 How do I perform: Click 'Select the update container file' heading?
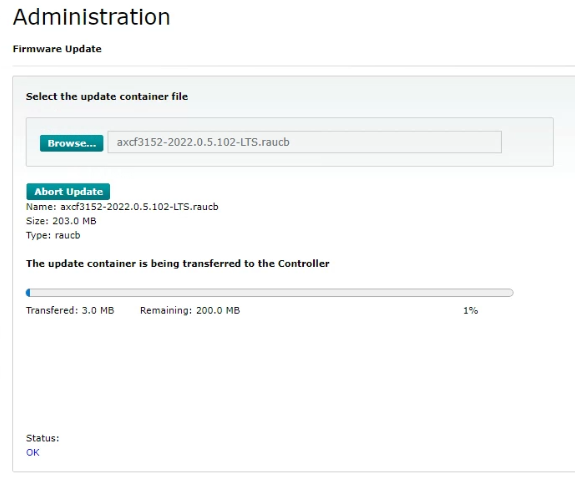(107, 96)
